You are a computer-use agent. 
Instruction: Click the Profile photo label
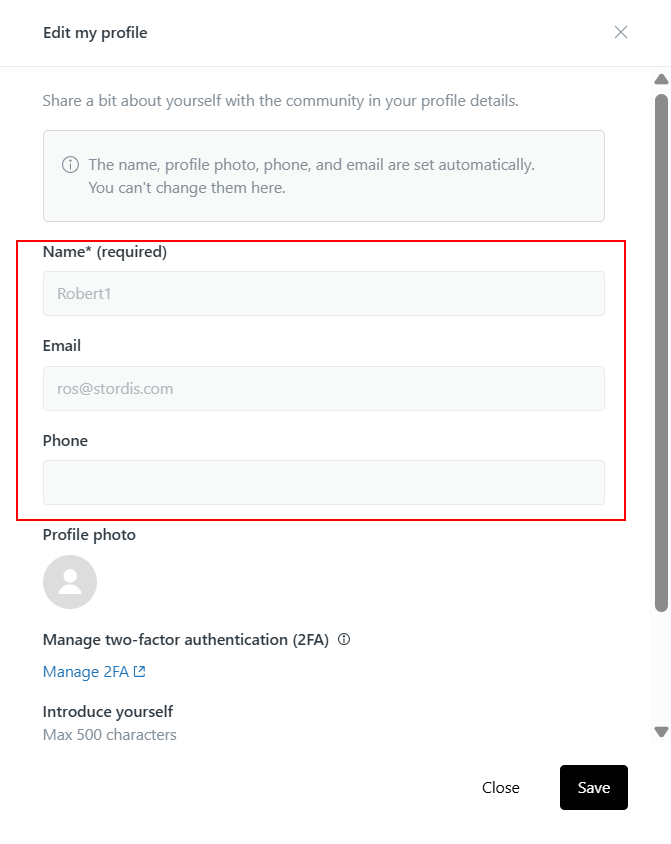89,534
